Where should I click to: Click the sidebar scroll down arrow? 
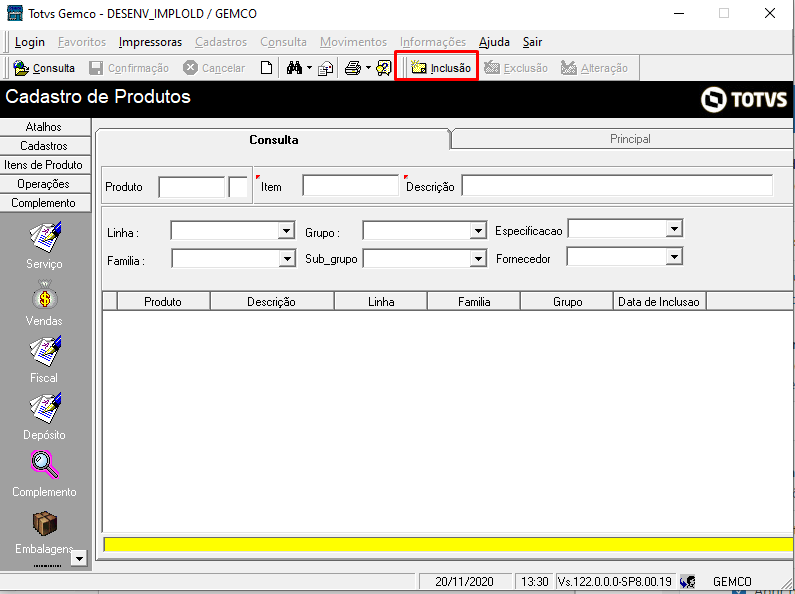coord(79,559)
